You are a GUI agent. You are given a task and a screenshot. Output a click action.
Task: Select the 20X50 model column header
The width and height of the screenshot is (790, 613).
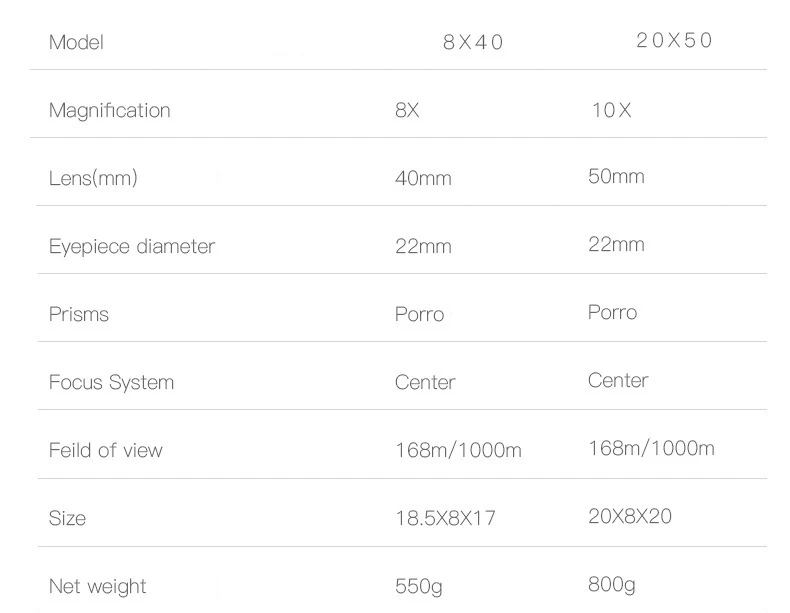(674, 40)
